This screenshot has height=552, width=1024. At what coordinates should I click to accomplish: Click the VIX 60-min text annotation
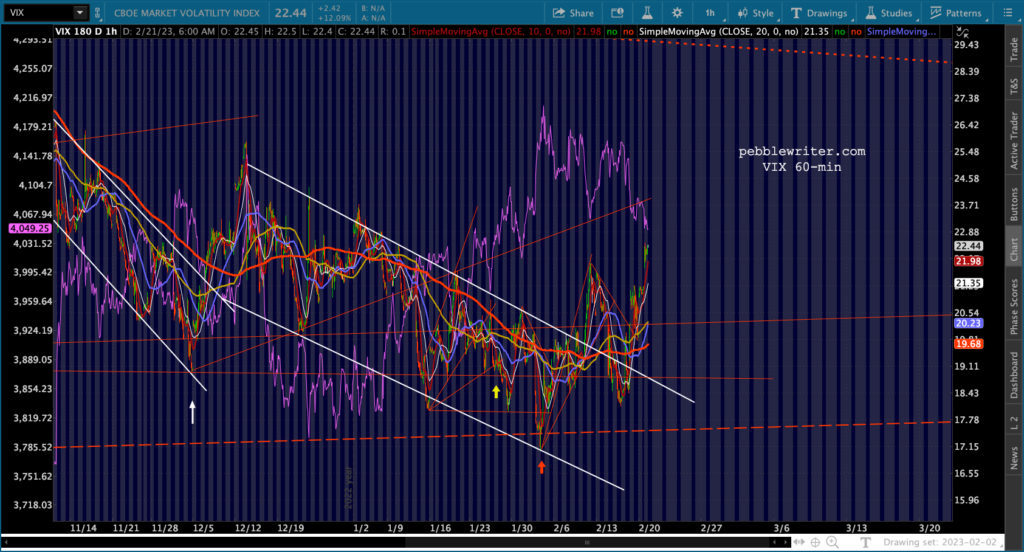pyautogui.click(x=802, y=167)
